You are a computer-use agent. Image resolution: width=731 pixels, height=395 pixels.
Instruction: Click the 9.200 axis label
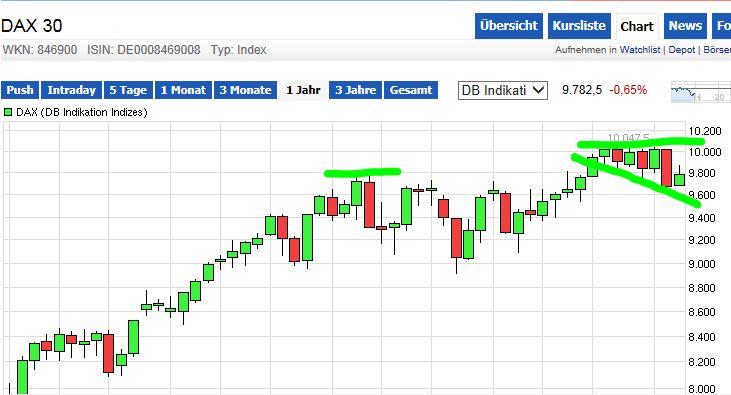click(x=702, y=240)
